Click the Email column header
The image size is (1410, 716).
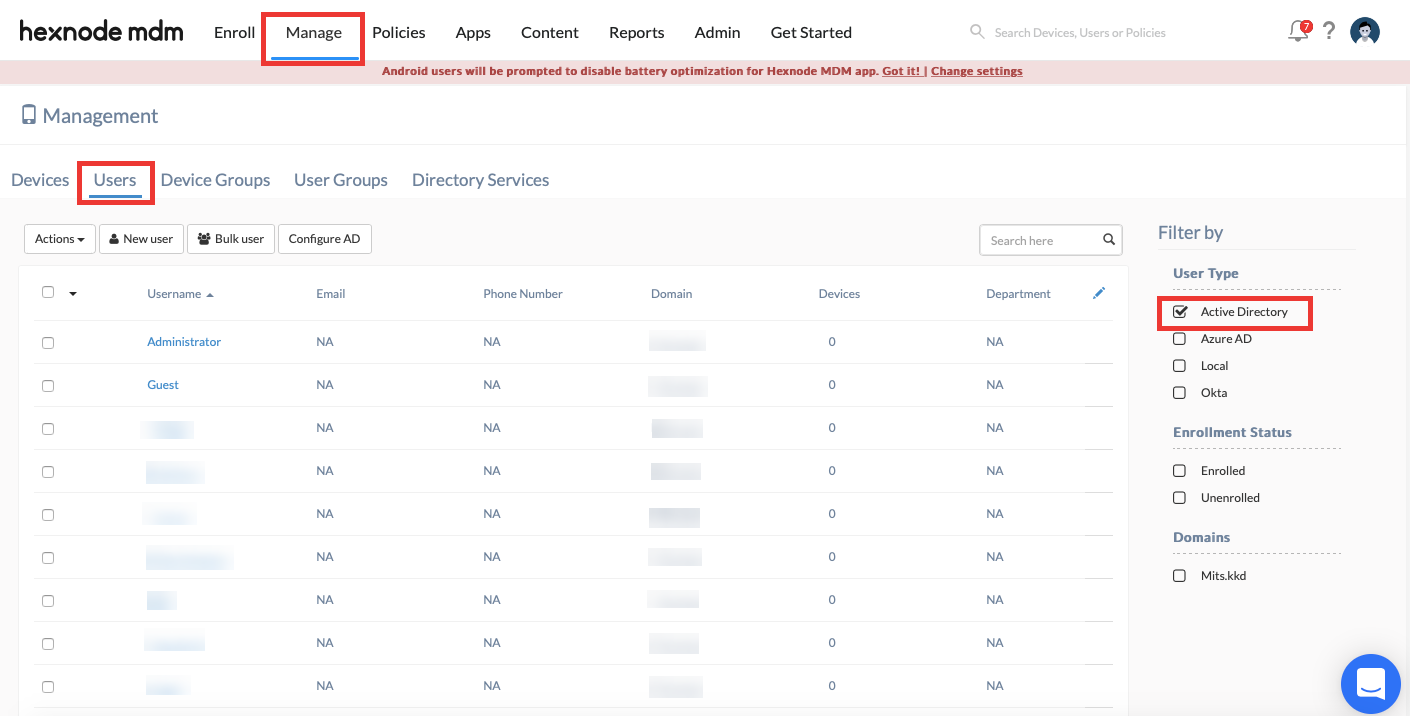(331, 294)
